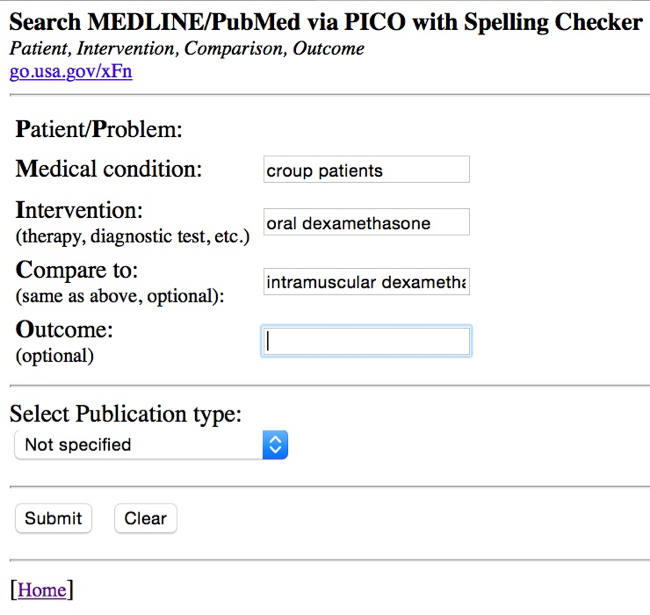
Task: Click the Select Publication type label
Action: (x=125, y=414)
